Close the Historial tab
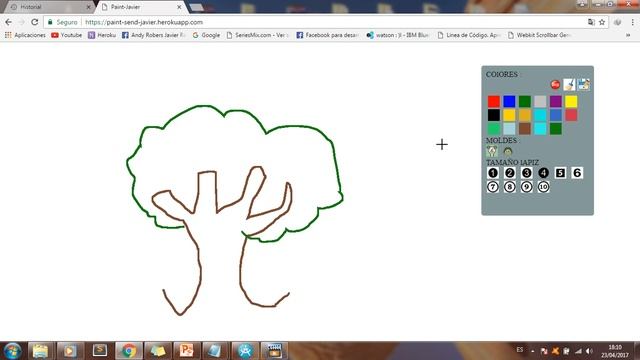This screenshot has height=360, width=640. (x=89, y=7)
